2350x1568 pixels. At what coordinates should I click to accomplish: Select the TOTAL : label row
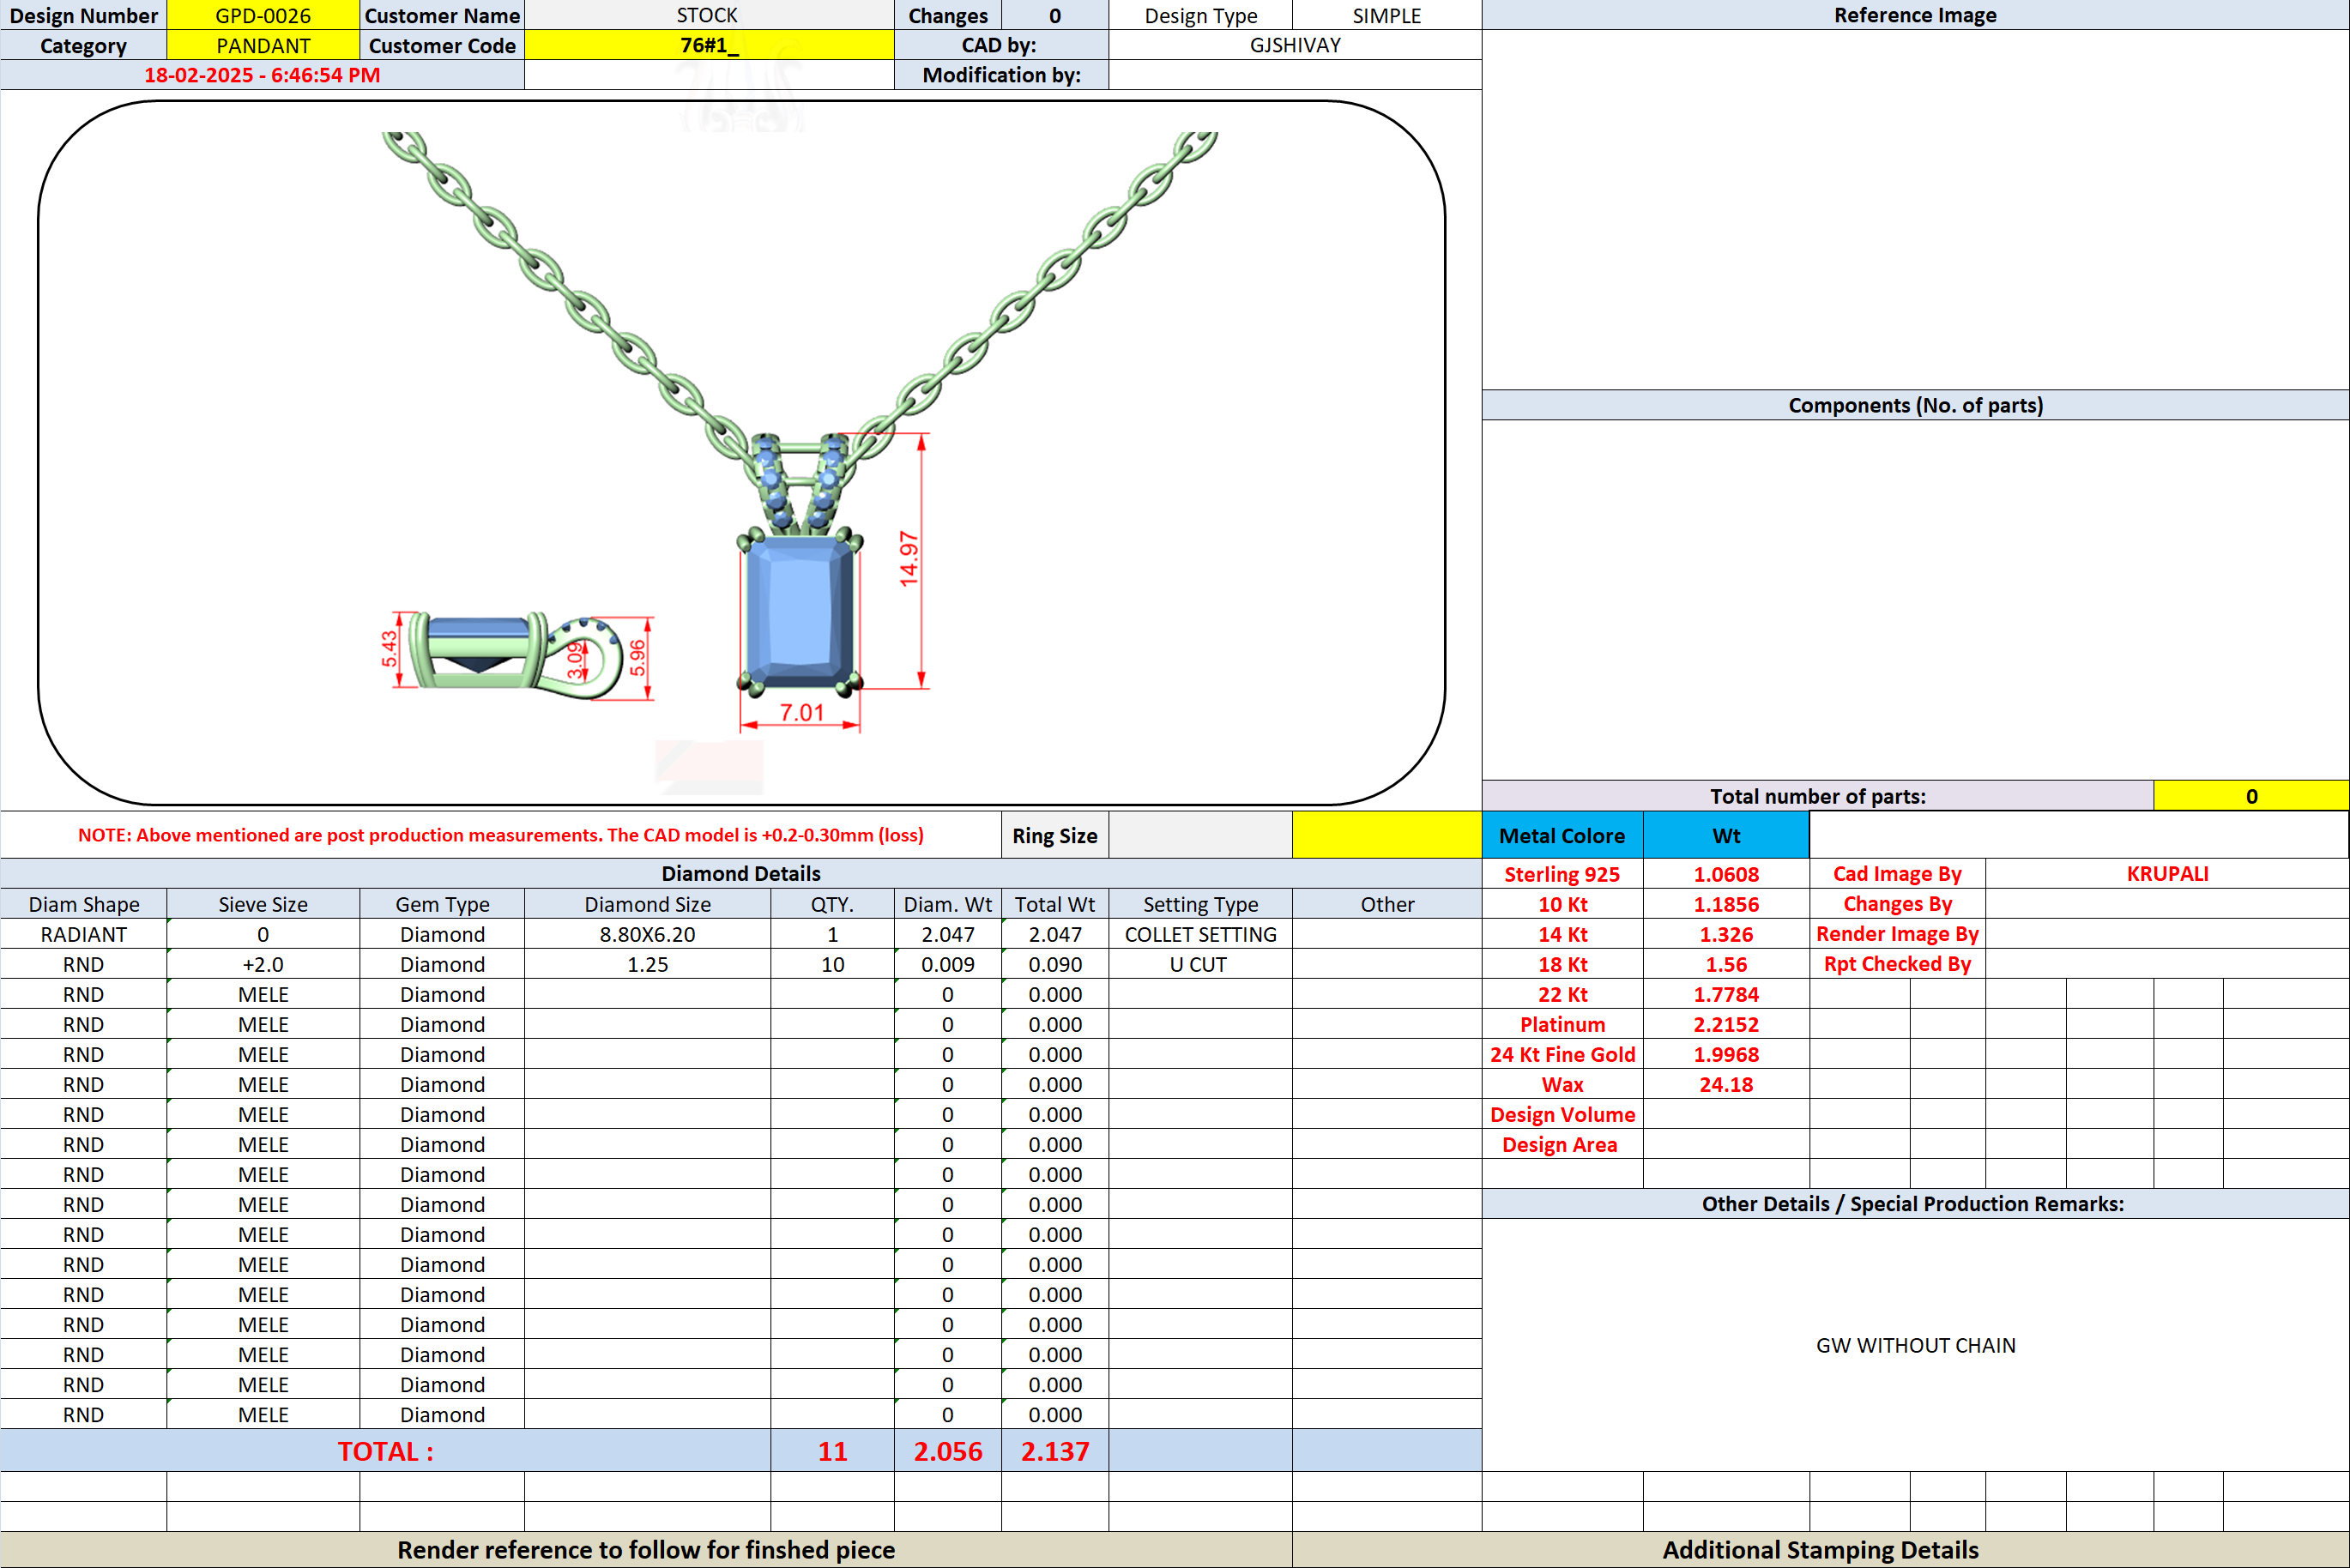point(386,1451)
